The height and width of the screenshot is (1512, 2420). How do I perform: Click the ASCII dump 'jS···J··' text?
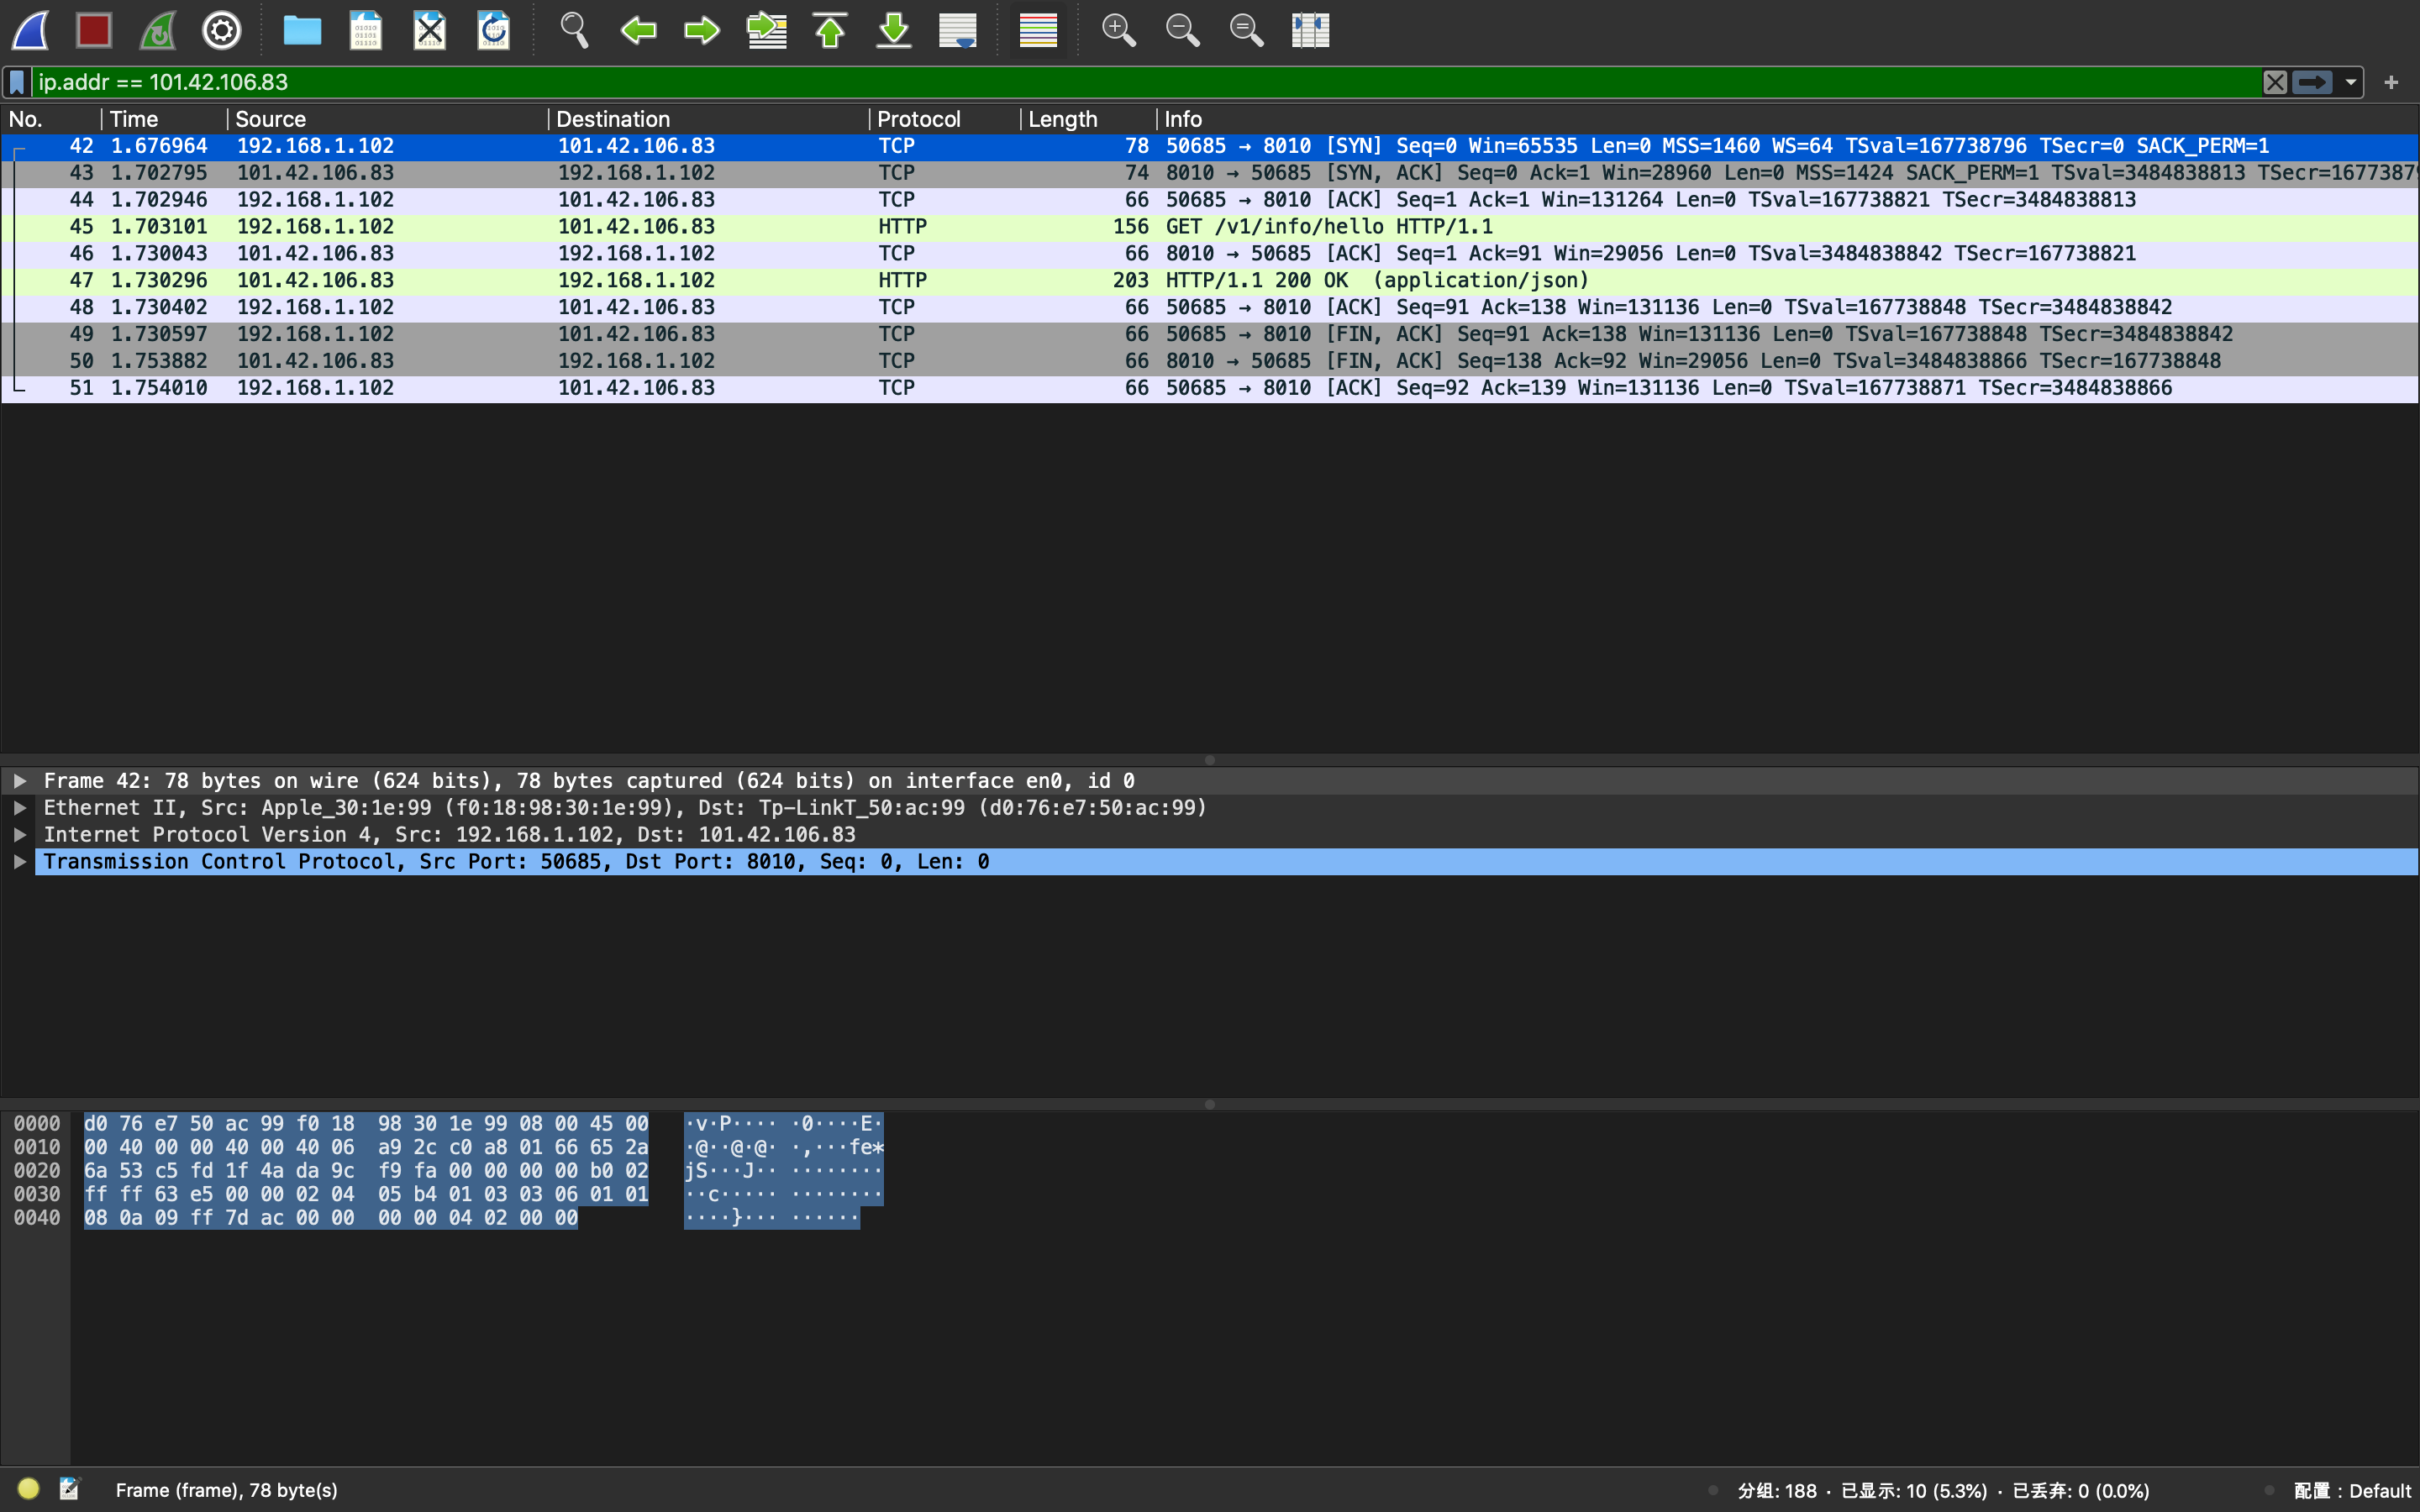(x=730, y=1171)
